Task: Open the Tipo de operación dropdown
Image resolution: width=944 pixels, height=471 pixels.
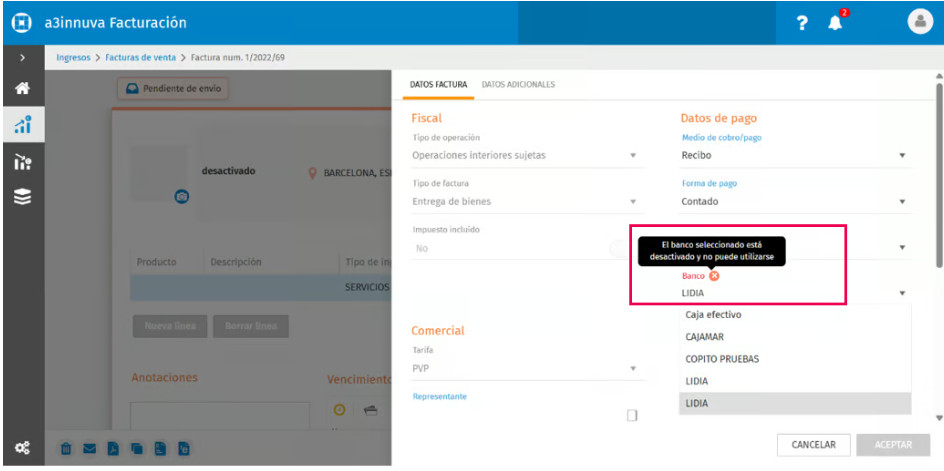Action: point(528,155)
